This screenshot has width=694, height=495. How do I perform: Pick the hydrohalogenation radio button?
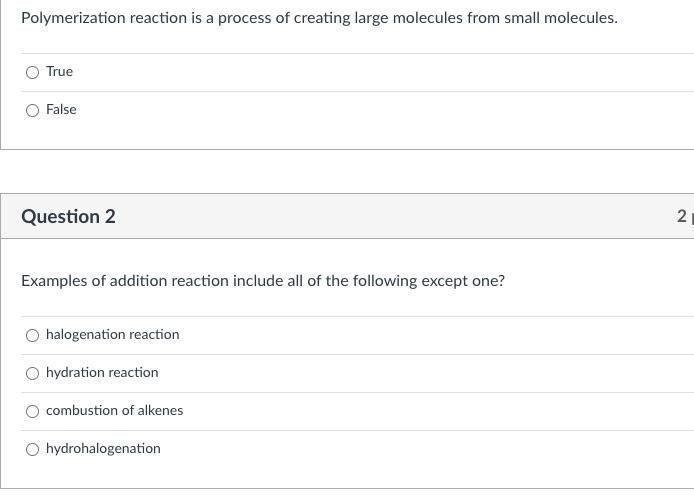[x=33, y=449]
